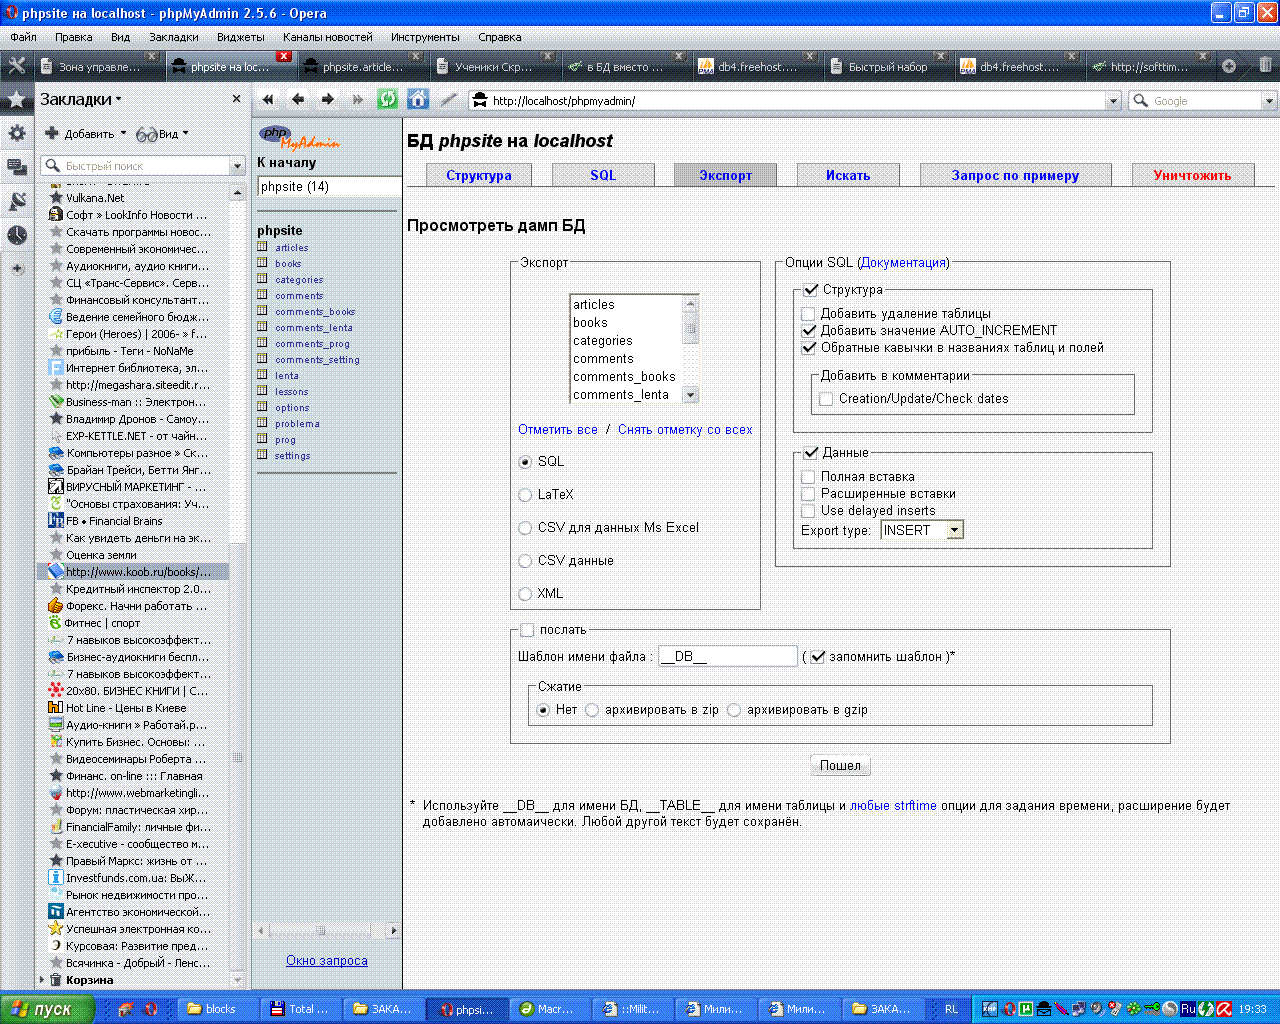This screenshot has height=1024, width=1280.
Task: Click the closed tabs trash icon
Action: [1265, 66]
